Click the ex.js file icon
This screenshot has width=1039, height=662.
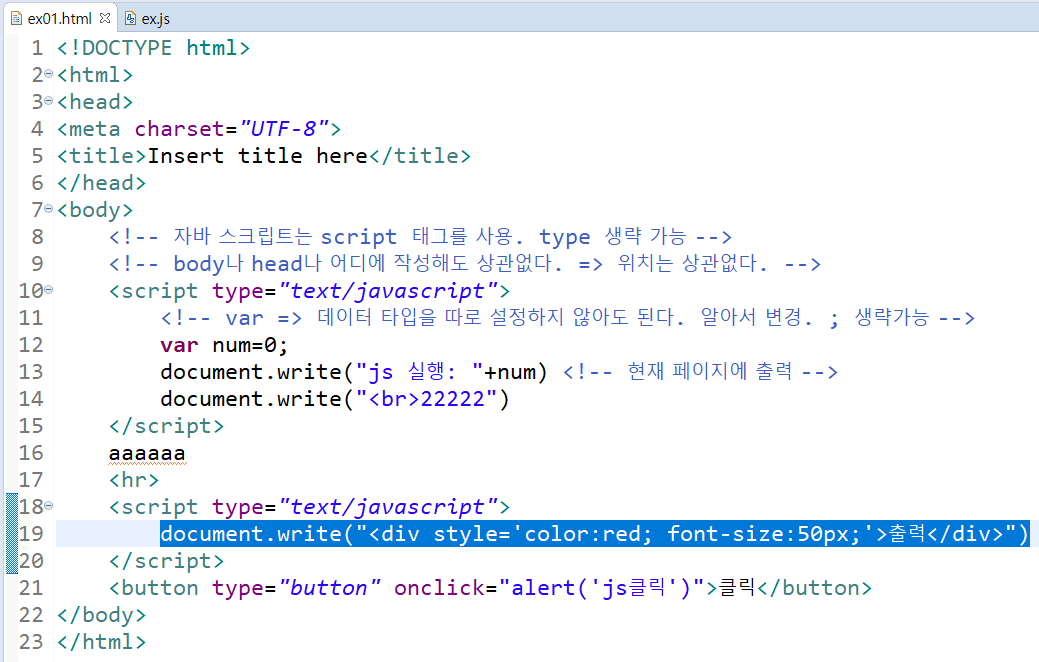[x=131, y=19]
